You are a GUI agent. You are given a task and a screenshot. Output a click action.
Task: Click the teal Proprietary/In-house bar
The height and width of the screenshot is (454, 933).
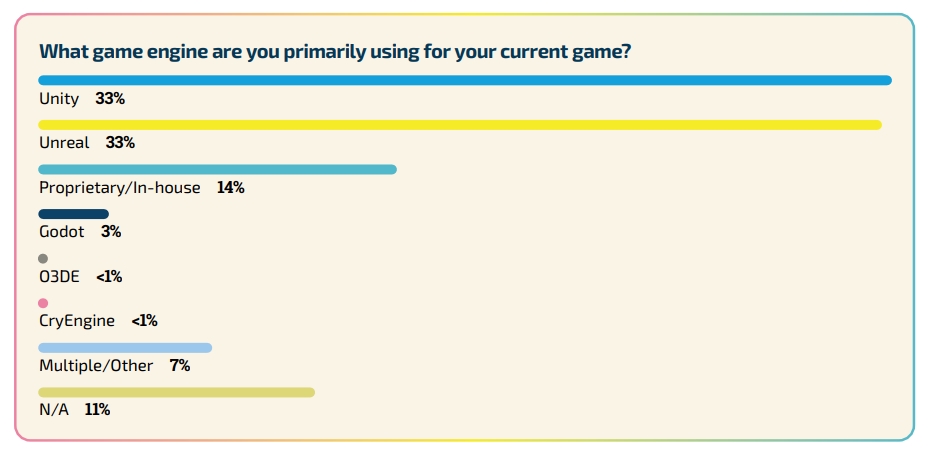point(217,169)
